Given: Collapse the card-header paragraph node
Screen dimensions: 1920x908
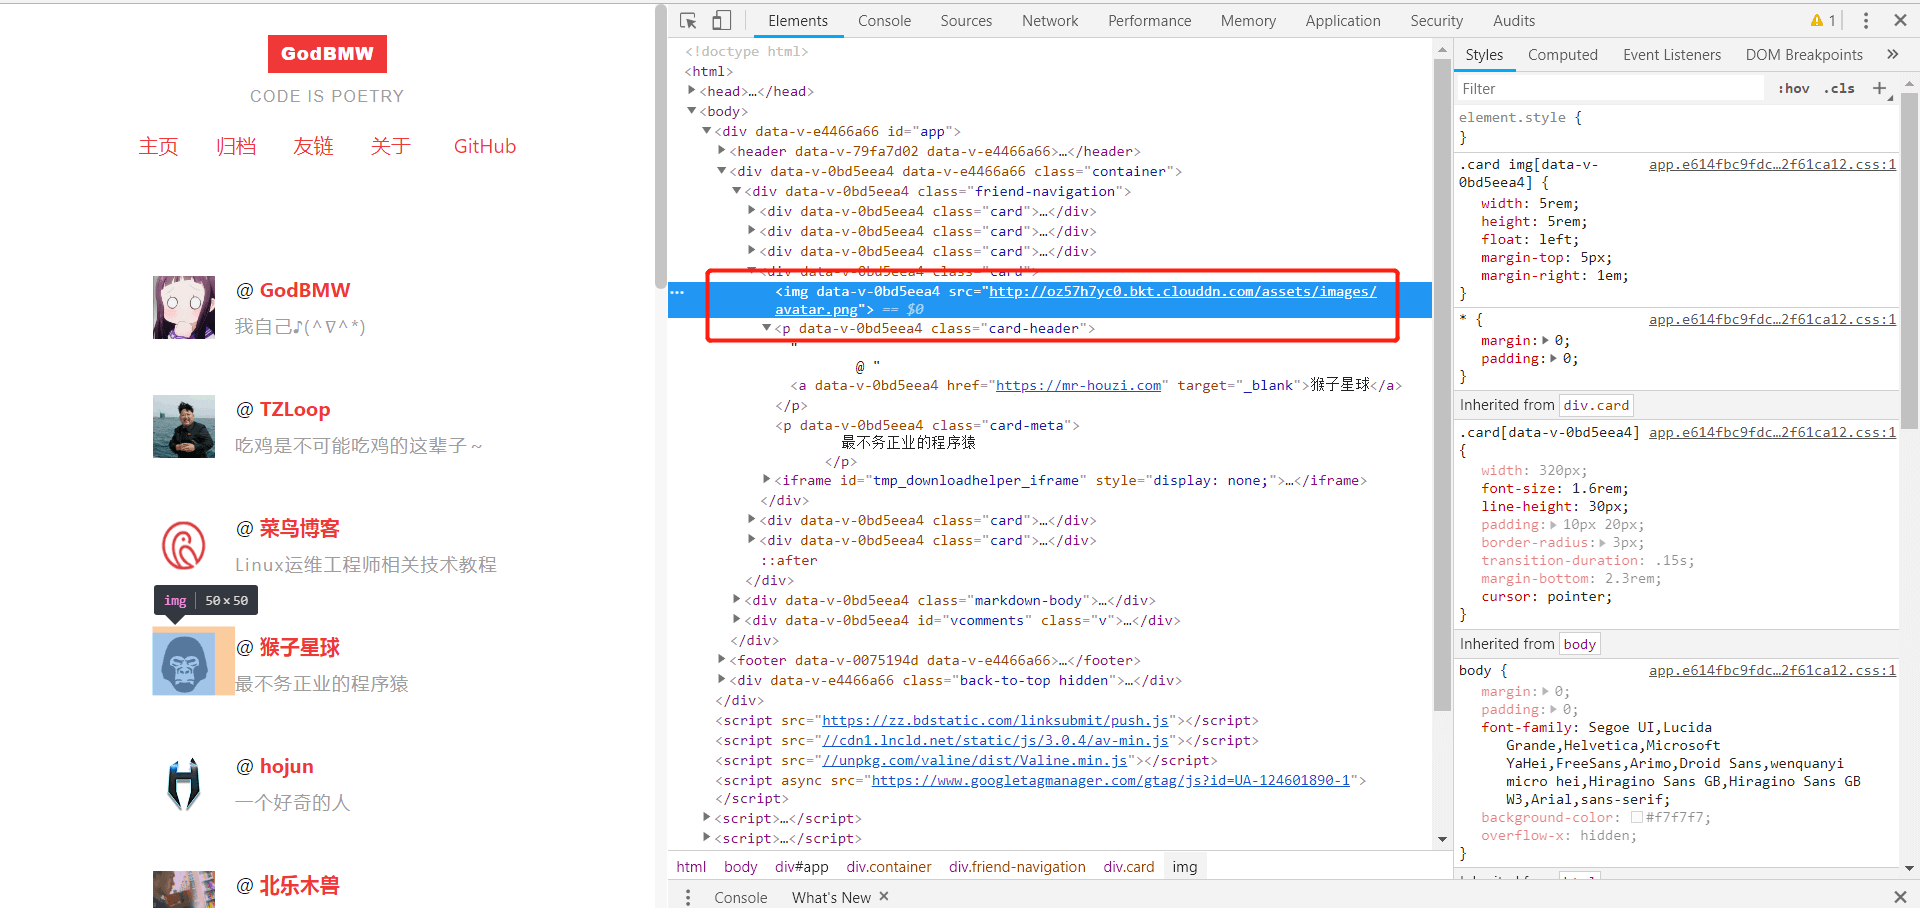Looking at the screenshot, I should (x=766, y=327).
